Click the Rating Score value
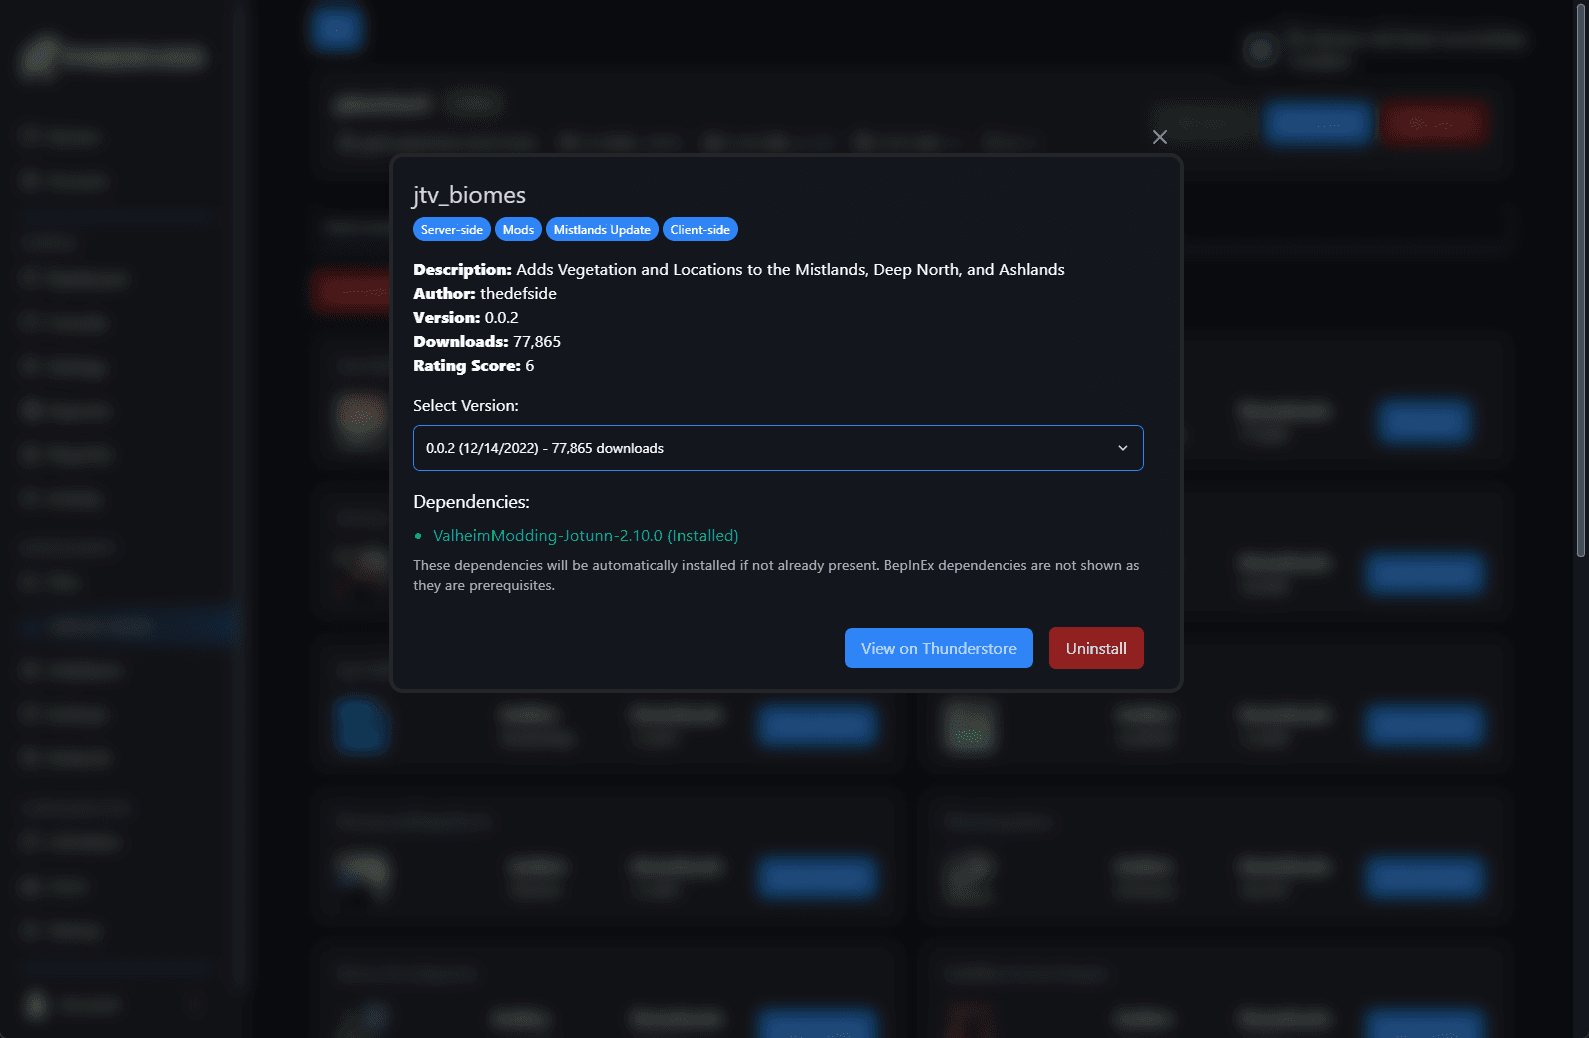Image resolution: width=1589 pixels, height=1038 pixels. click(530, 365)
